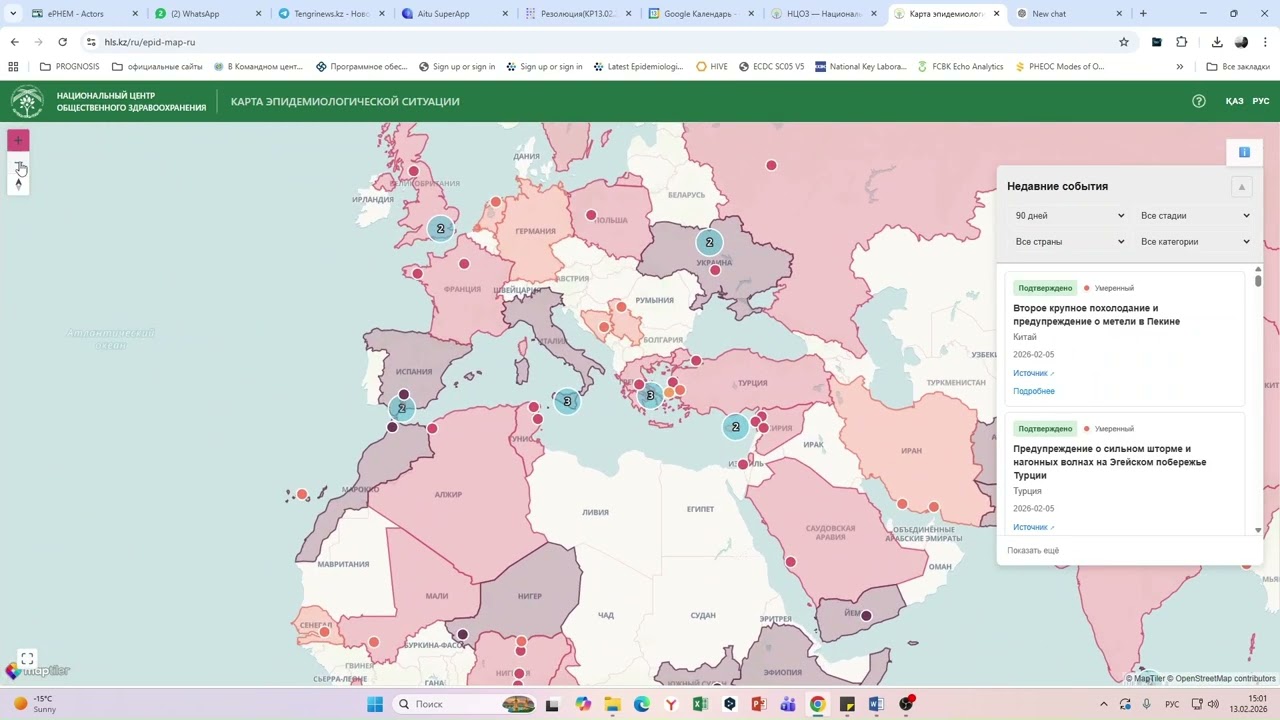Screen dimensions: 1280x720
Task: Open a new browser tab
Action: pyautogui.click(x=1143, y=14)
